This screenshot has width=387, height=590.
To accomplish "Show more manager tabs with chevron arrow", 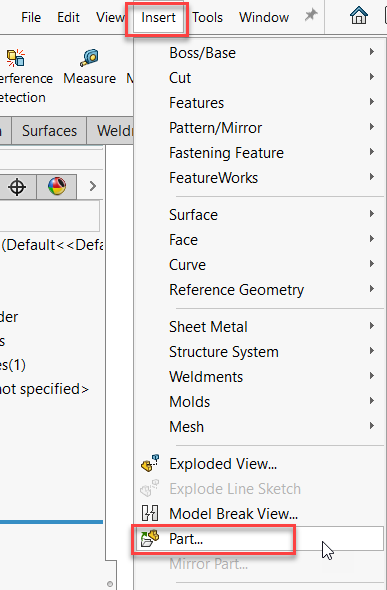I will pyautogui.click(x=93, y=186).
